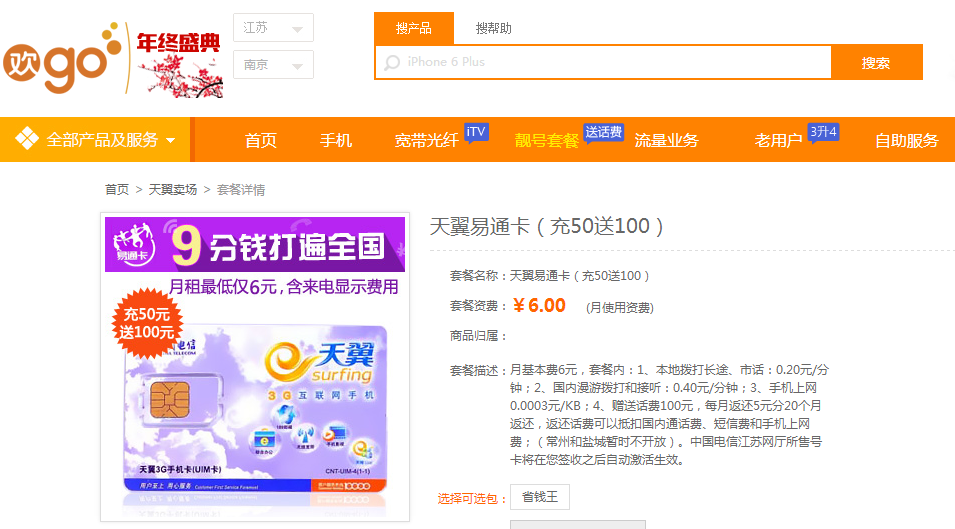The height and width of the screenshot is (529, 955).
Task: Click the ¥6.00 price text
Action: tap(540, 306)
